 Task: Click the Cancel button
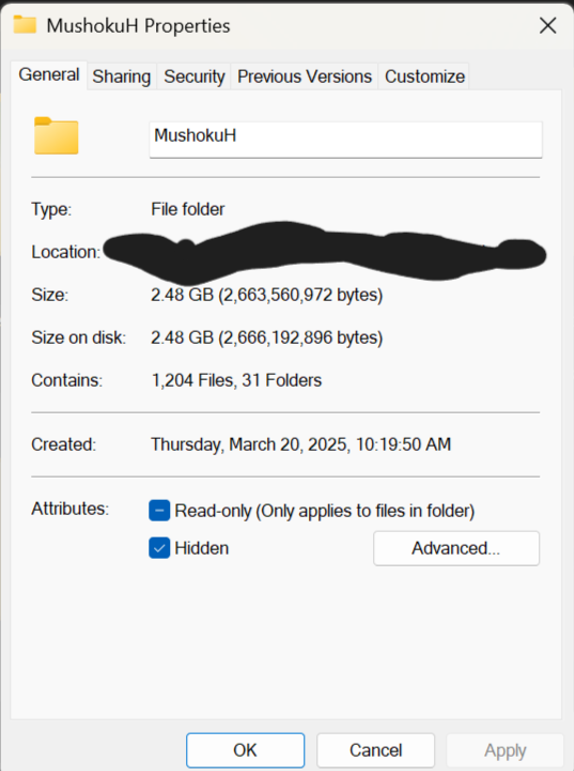376,750
